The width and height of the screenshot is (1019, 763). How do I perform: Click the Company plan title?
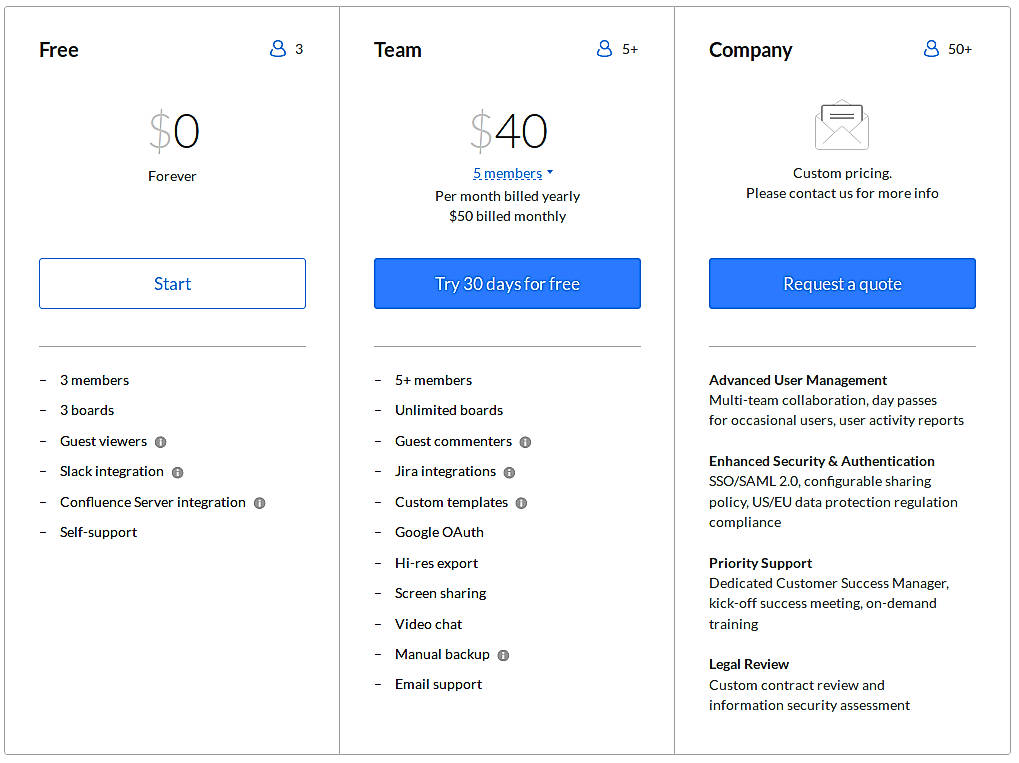click(x=750, y=50)
